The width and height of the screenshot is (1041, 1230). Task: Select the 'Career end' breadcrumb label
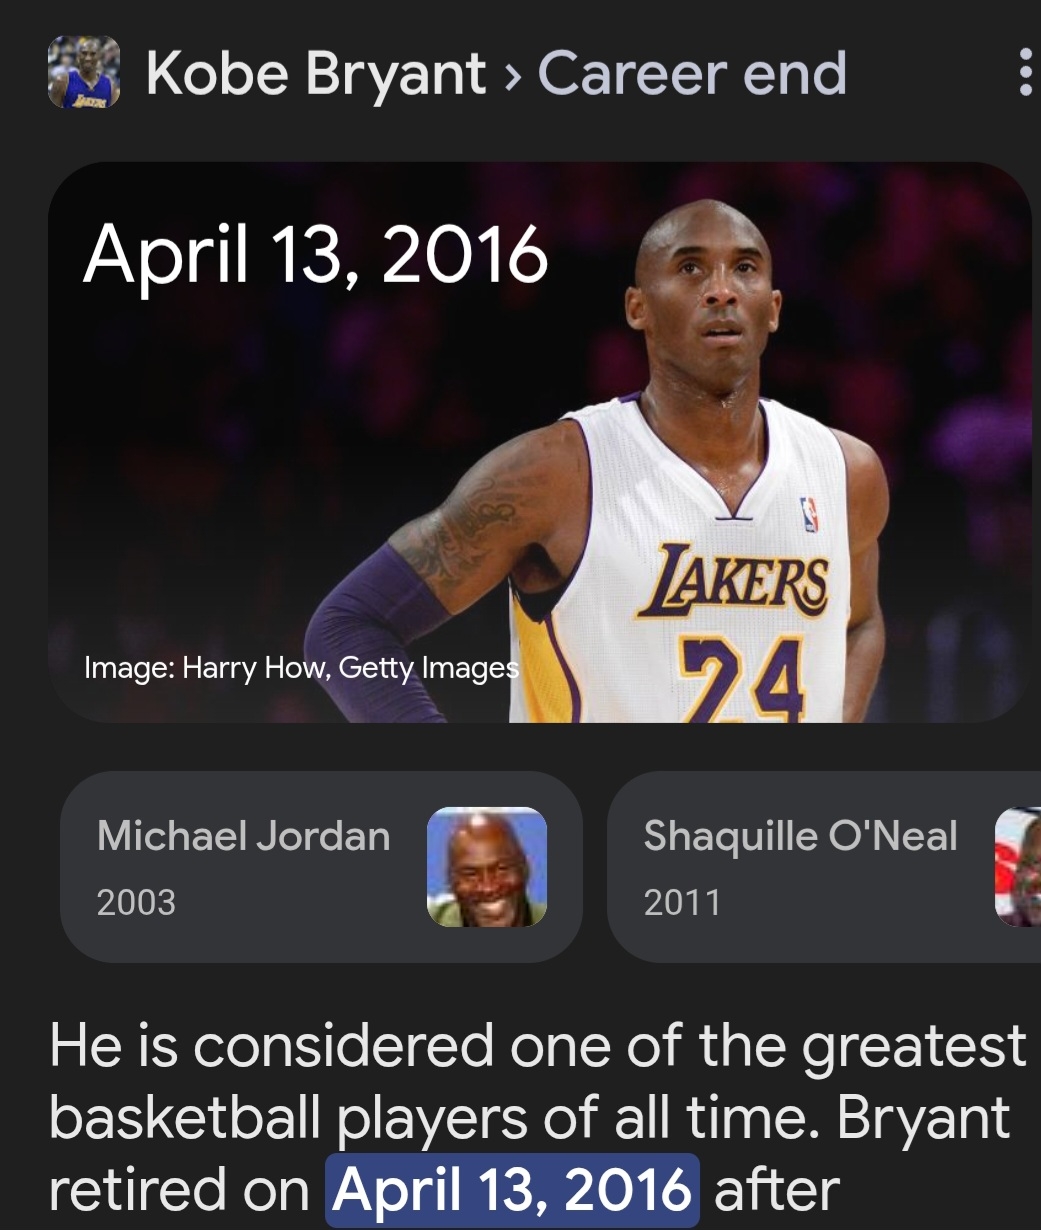pos(692,73)
